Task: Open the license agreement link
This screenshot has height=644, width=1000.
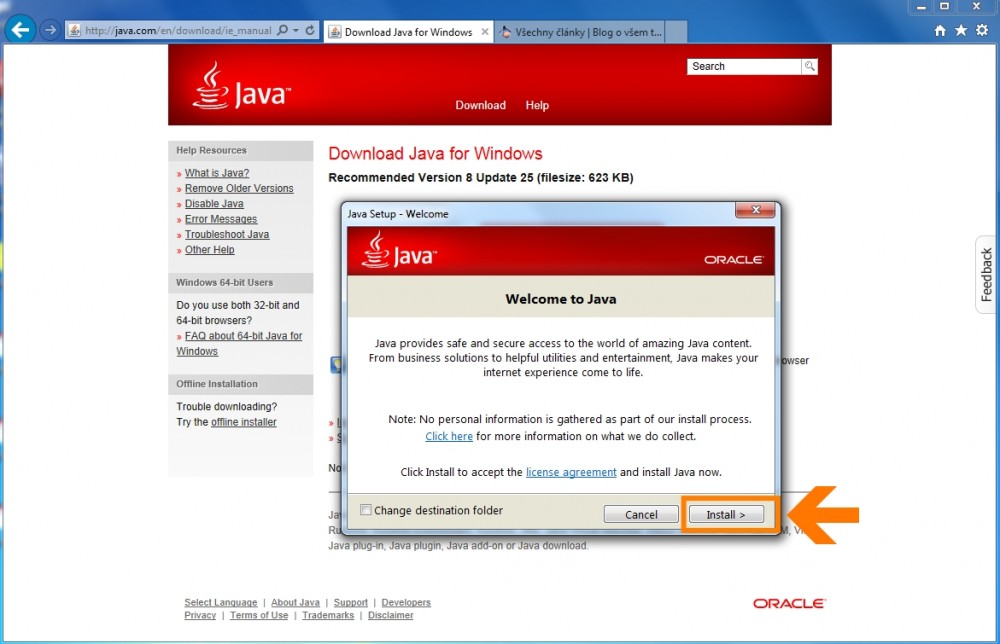Action: pyautogui.click(x=571, y=472)
